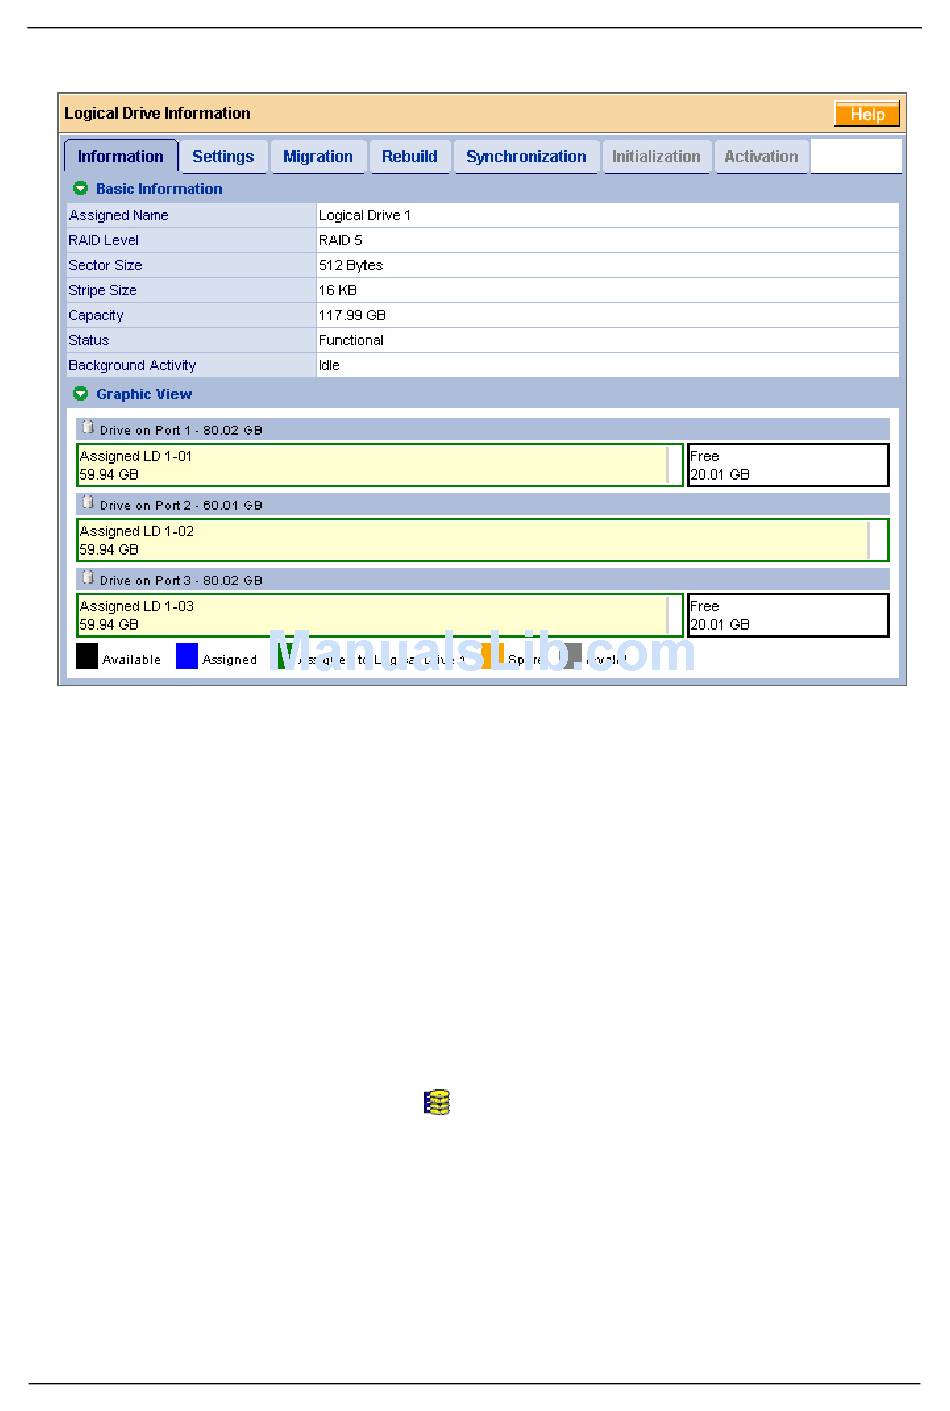This screenshot has height=1411, width=950.
Task: Click the greyed-out Initialization tab
Action: click(x=656, y=157)
